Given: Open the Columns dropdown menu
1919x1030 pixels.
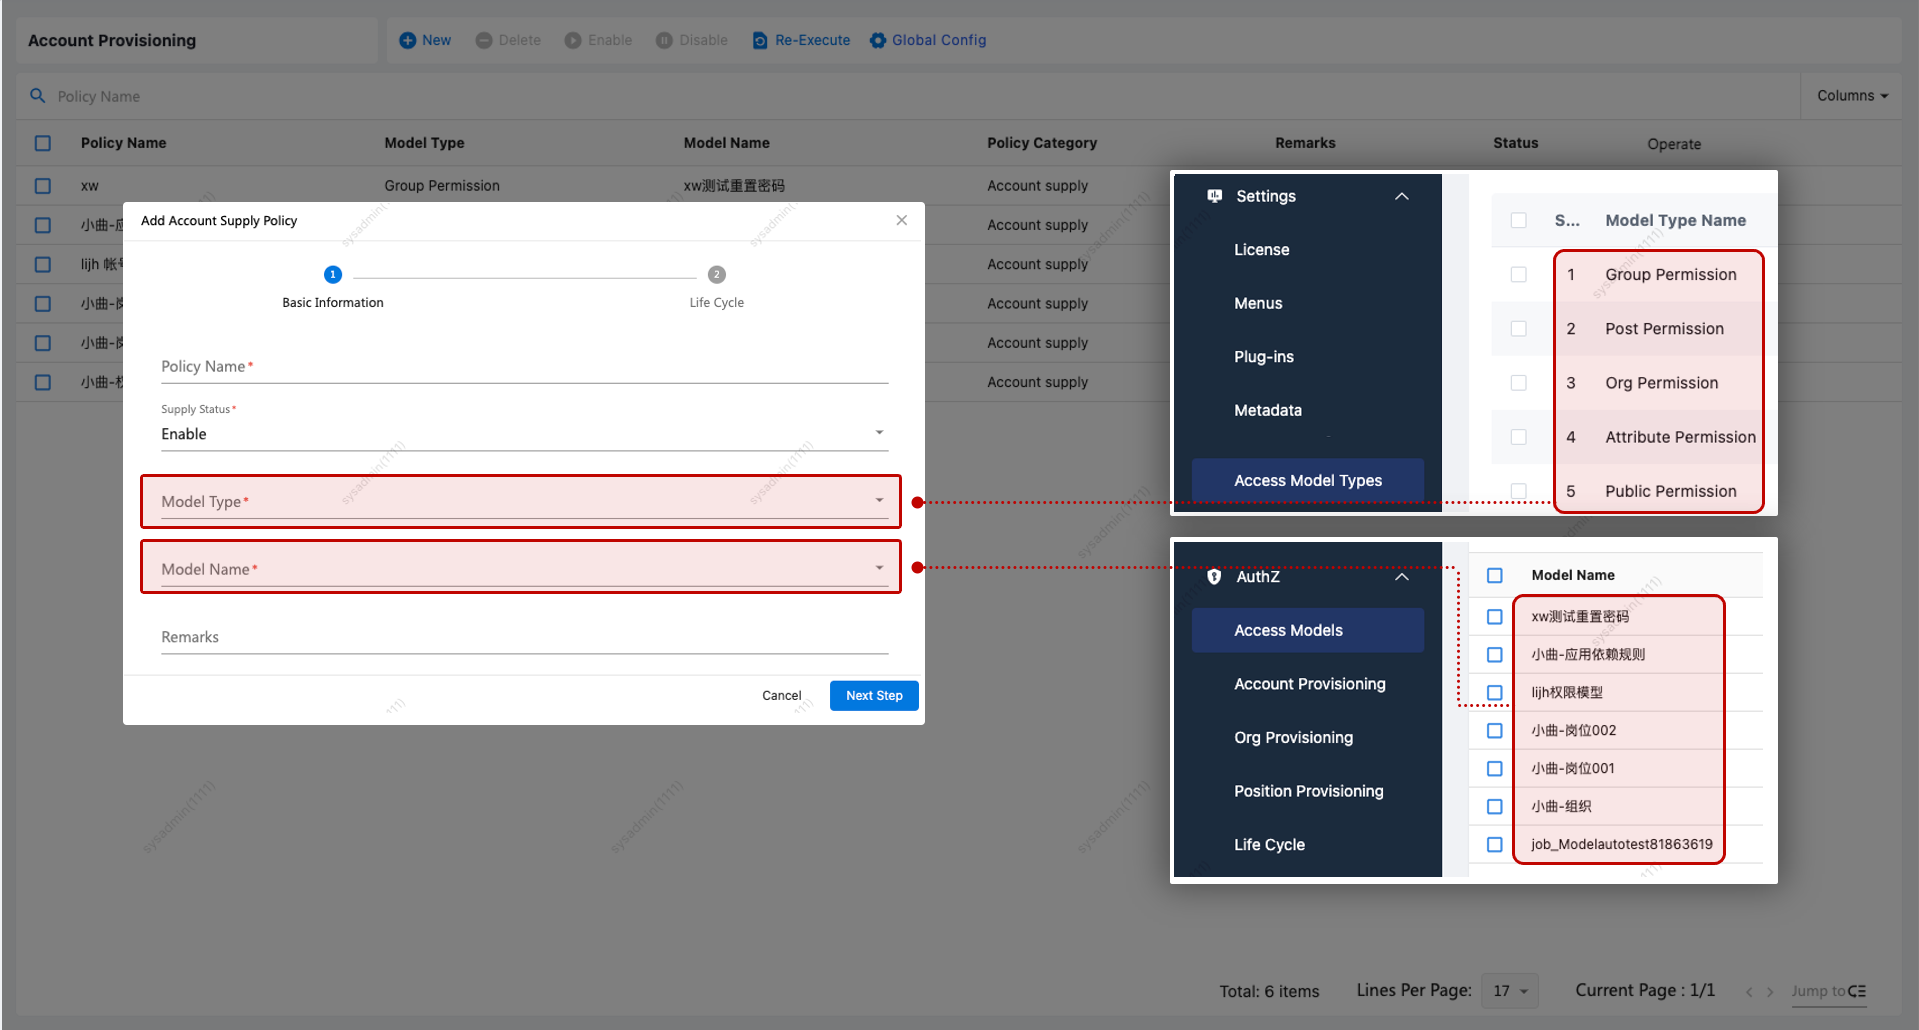Looking at the screenshot, I should click(x=1851, y=96).
